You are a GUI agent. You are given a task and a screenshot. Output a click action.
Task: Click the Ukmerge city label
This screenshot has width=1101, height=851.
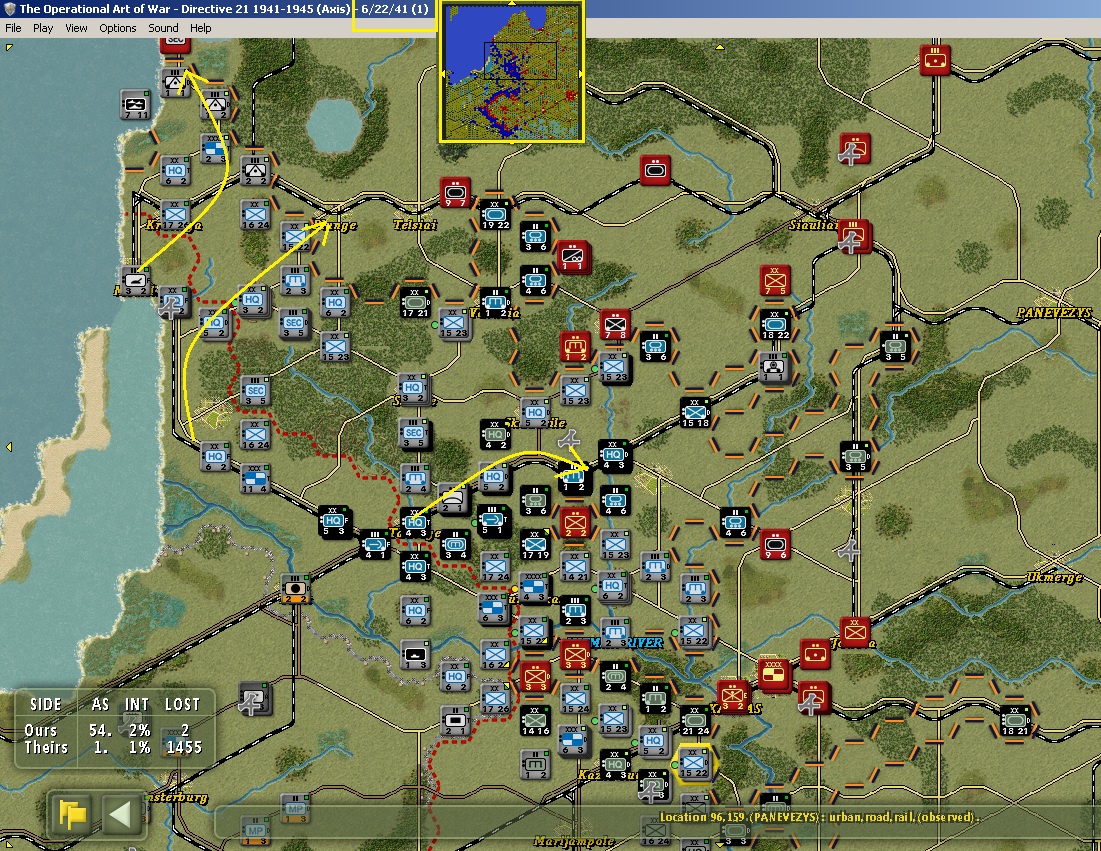[1054, 577]
